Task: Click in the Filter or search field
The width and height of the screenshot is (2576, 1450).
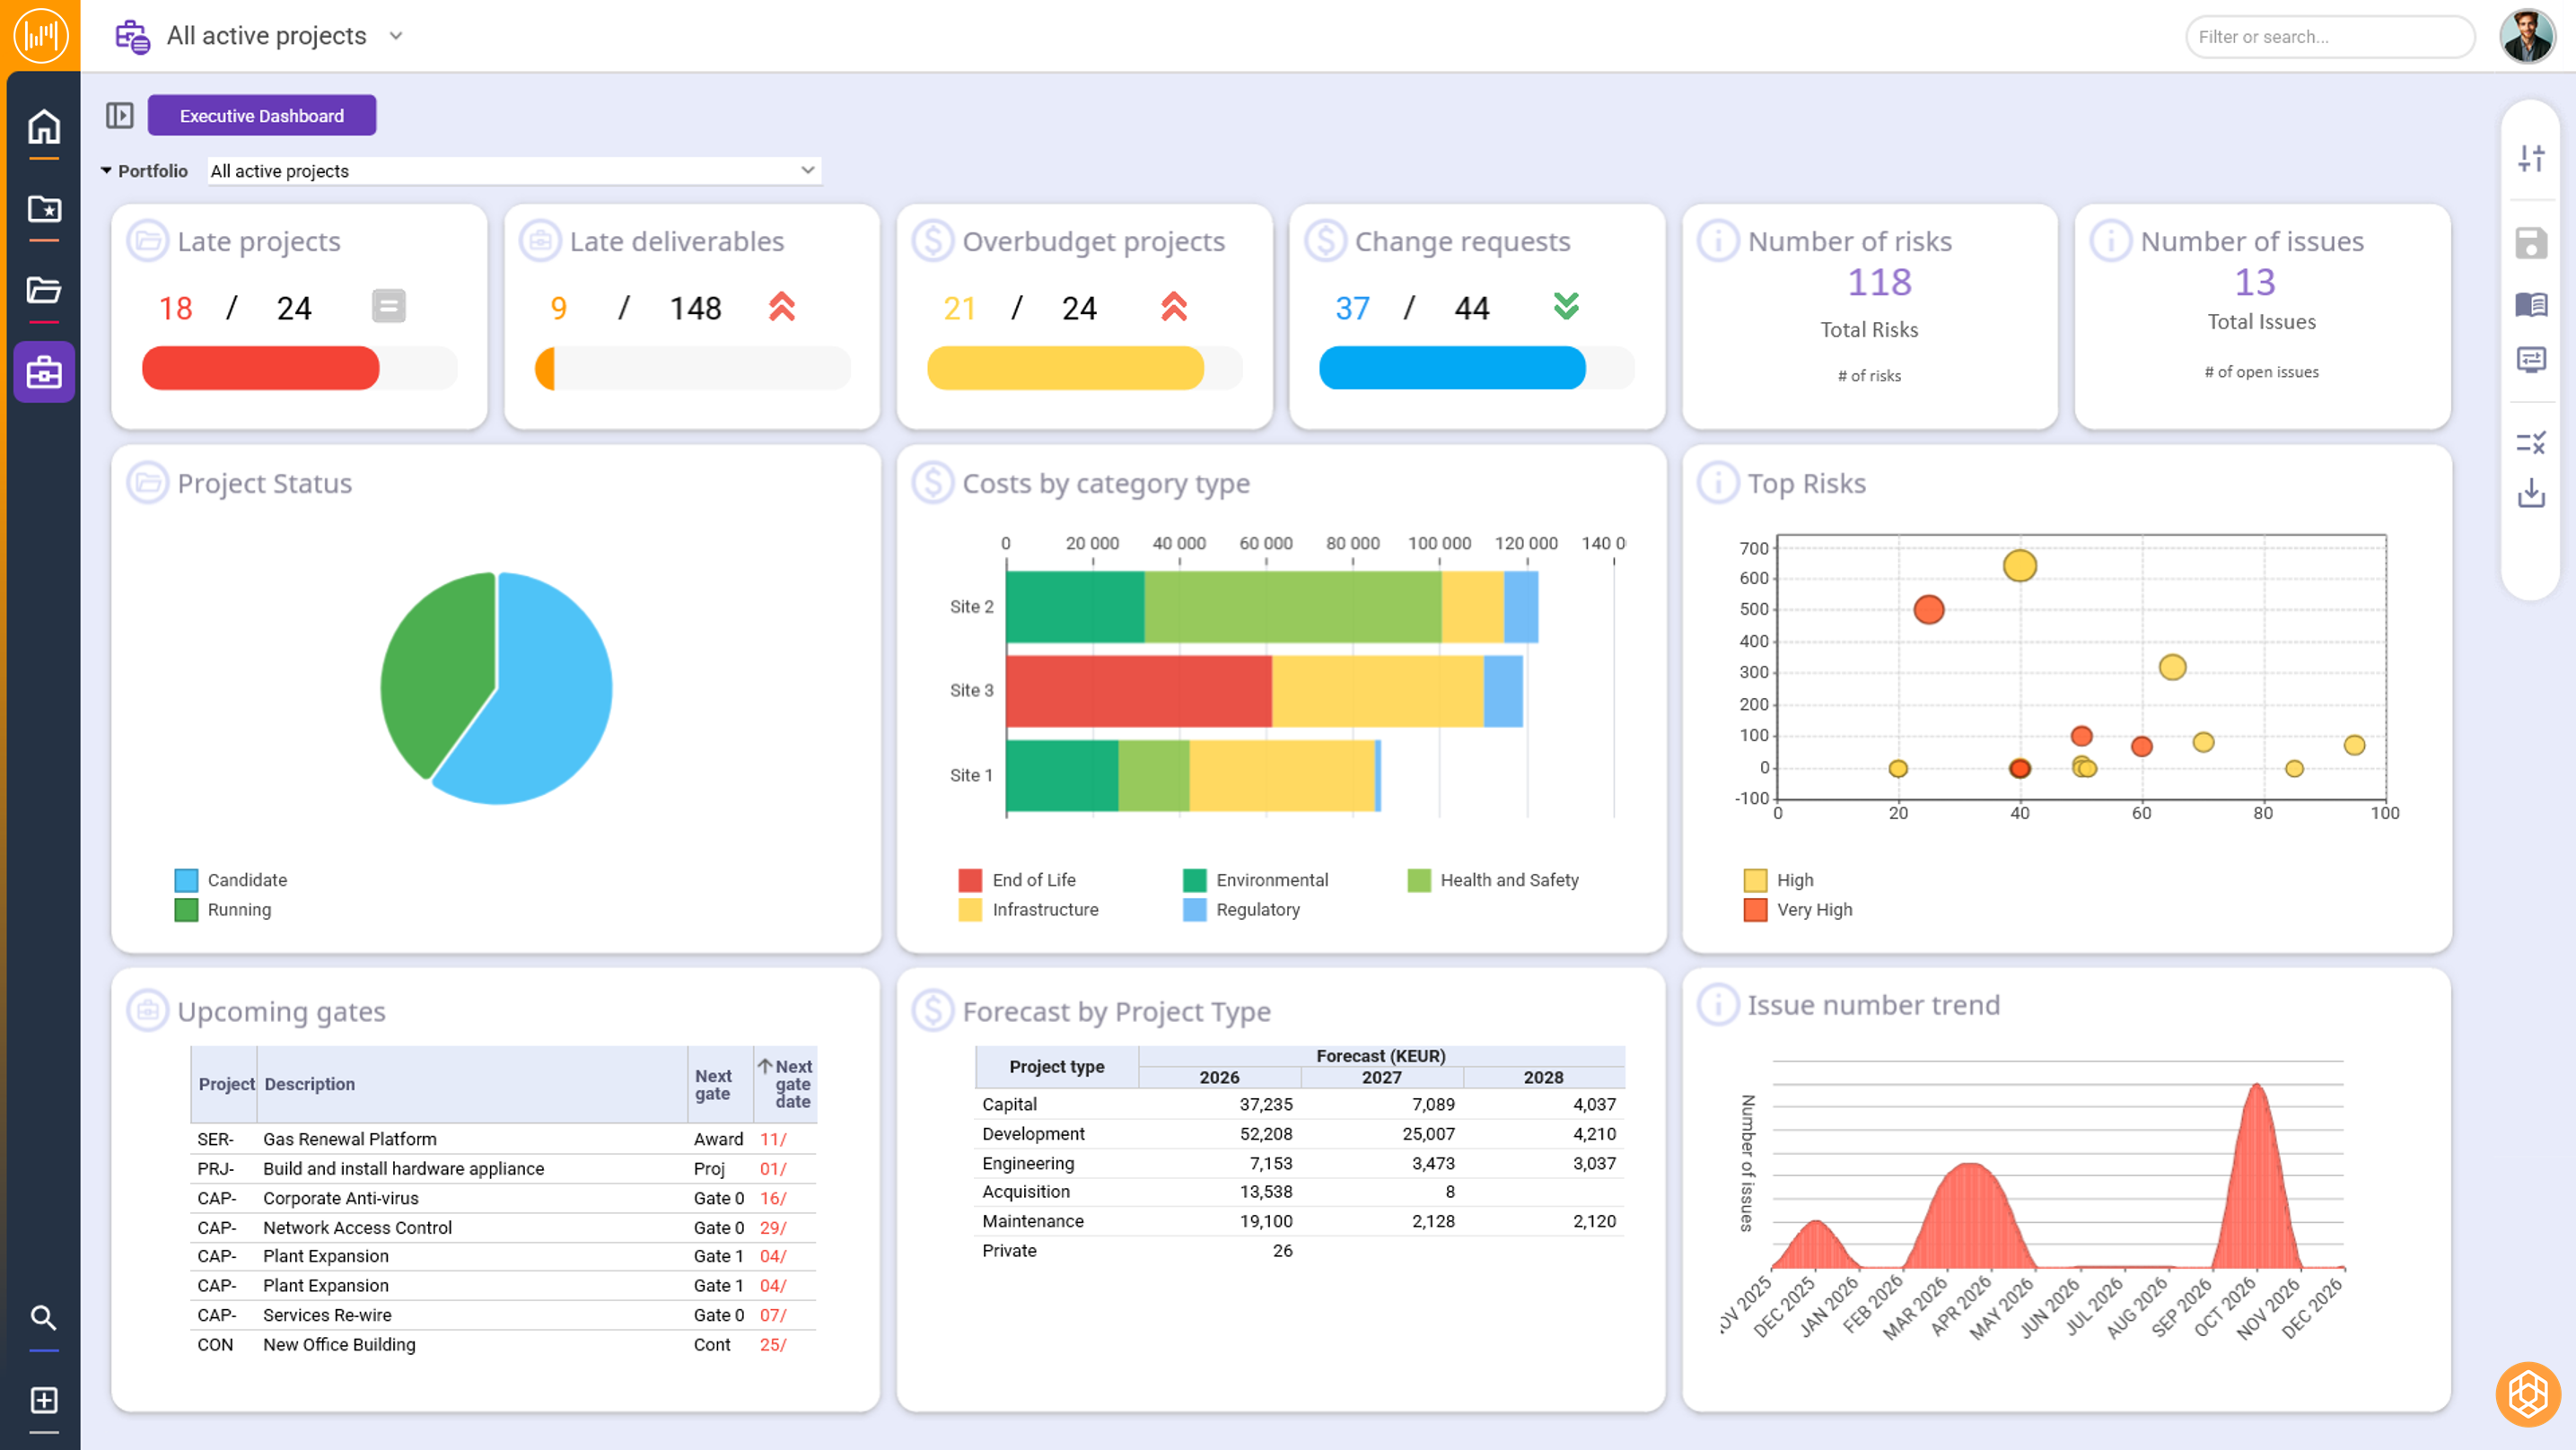Action: click(x=2330, y=37)
